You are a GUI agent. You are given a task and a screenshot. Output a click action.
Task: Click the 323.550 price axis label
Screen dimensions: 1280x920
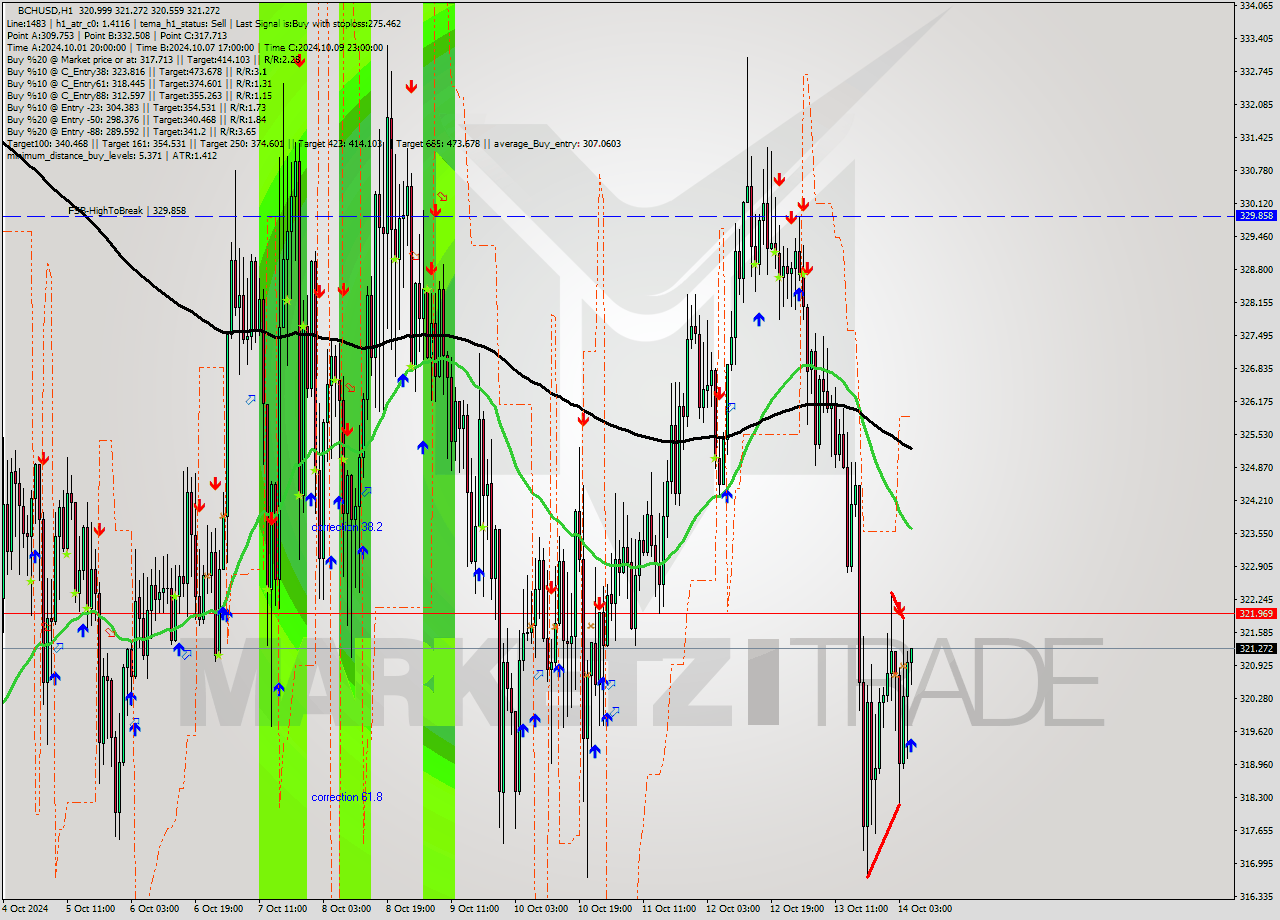pos(1256,533)
